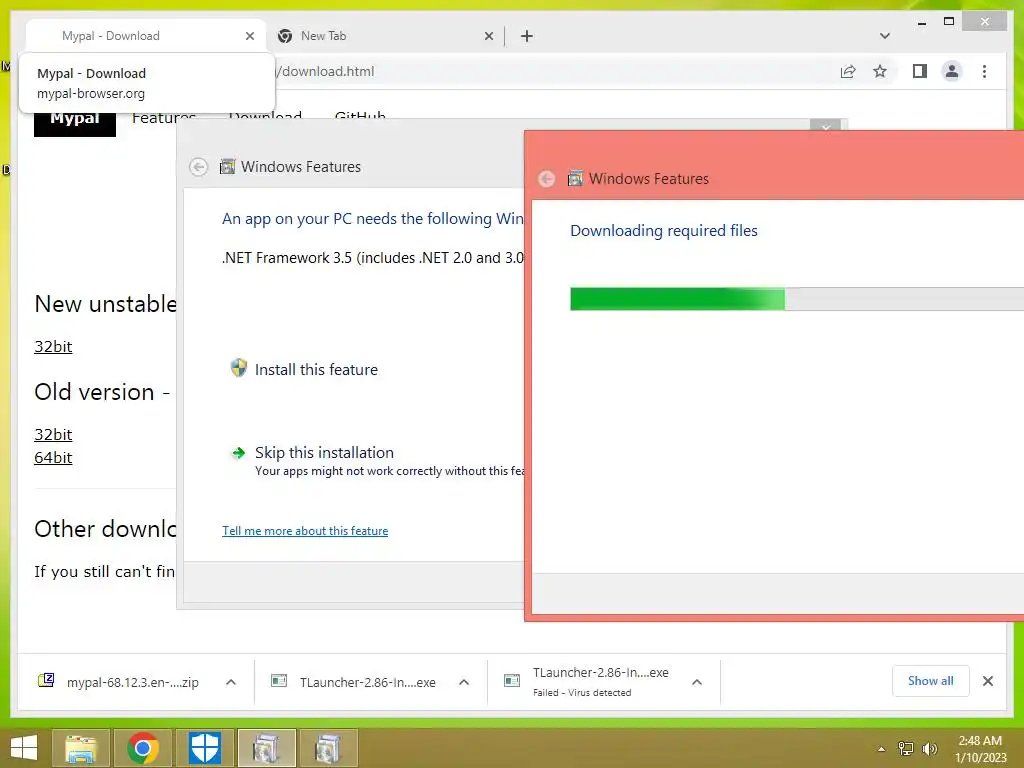Image resolution: width=1024 pixels, height=768 pixels.
Task: Click 'Downloading required files' heading
Action: coord(664,231)
